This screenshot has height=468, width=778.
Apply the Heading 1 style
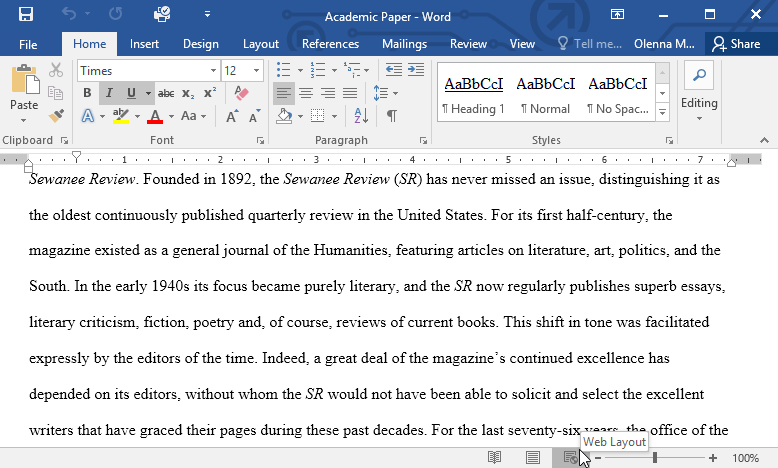[473, 95]
